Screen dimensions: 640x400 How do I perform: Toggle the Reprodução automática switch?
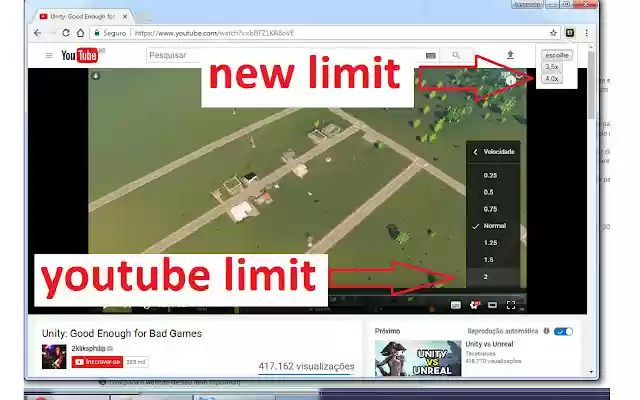pos(563,331)
